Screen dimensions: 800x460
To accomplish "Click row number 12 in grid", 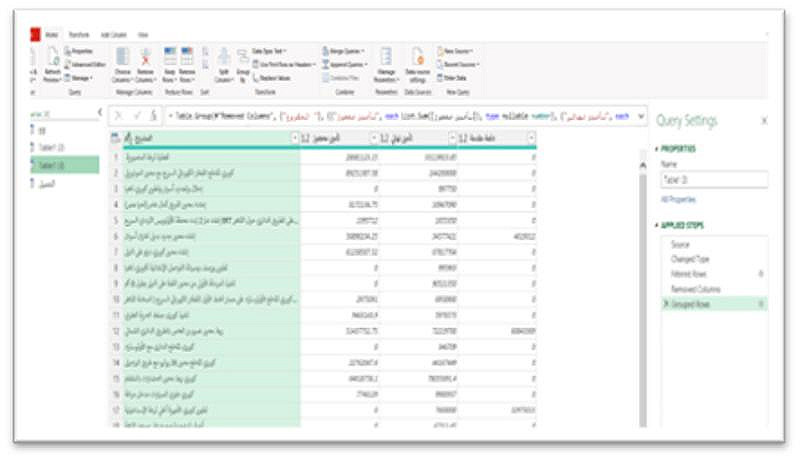I will point(116,331).
